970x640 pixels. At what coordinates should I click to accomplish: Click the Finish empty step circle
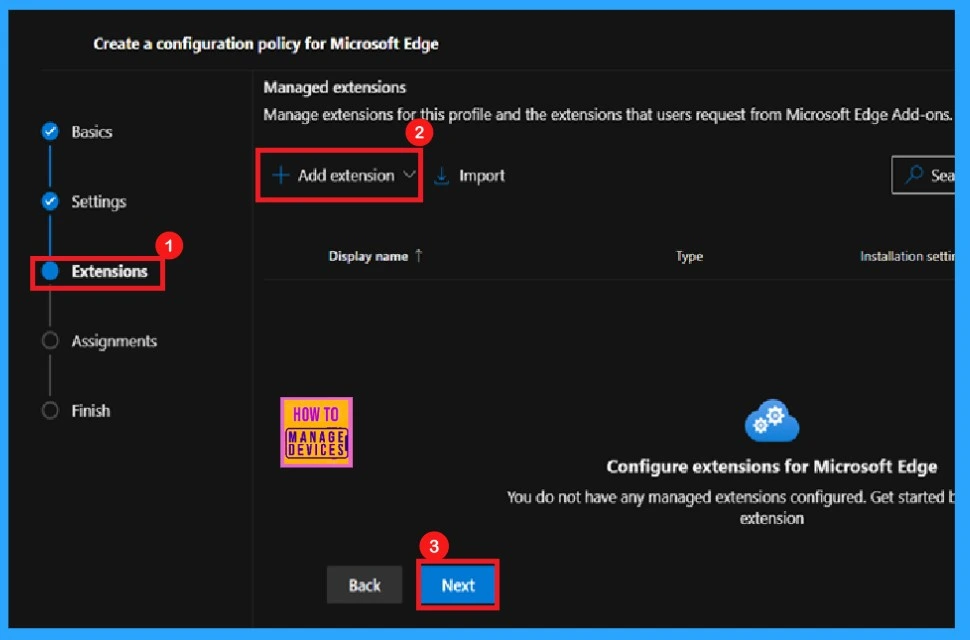(50, 411)
